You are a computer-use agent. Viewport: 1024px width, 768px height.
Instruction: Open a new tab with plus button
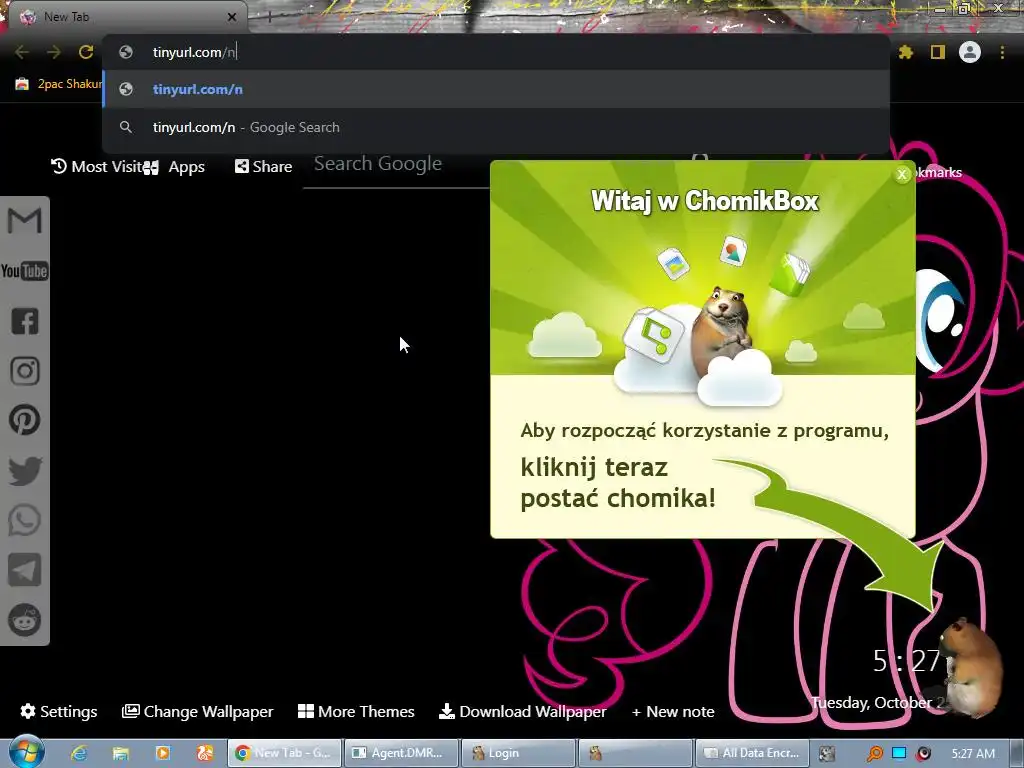click(269, 17)
